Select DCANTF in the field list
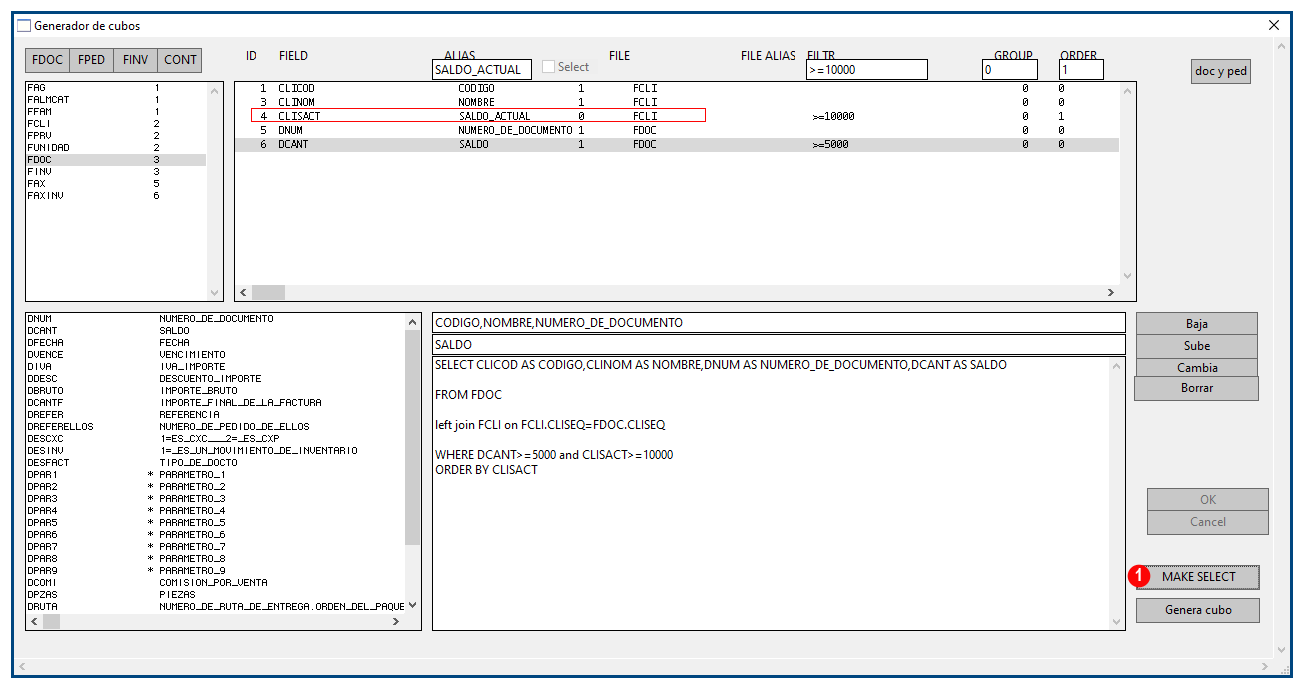 [215, 402]
